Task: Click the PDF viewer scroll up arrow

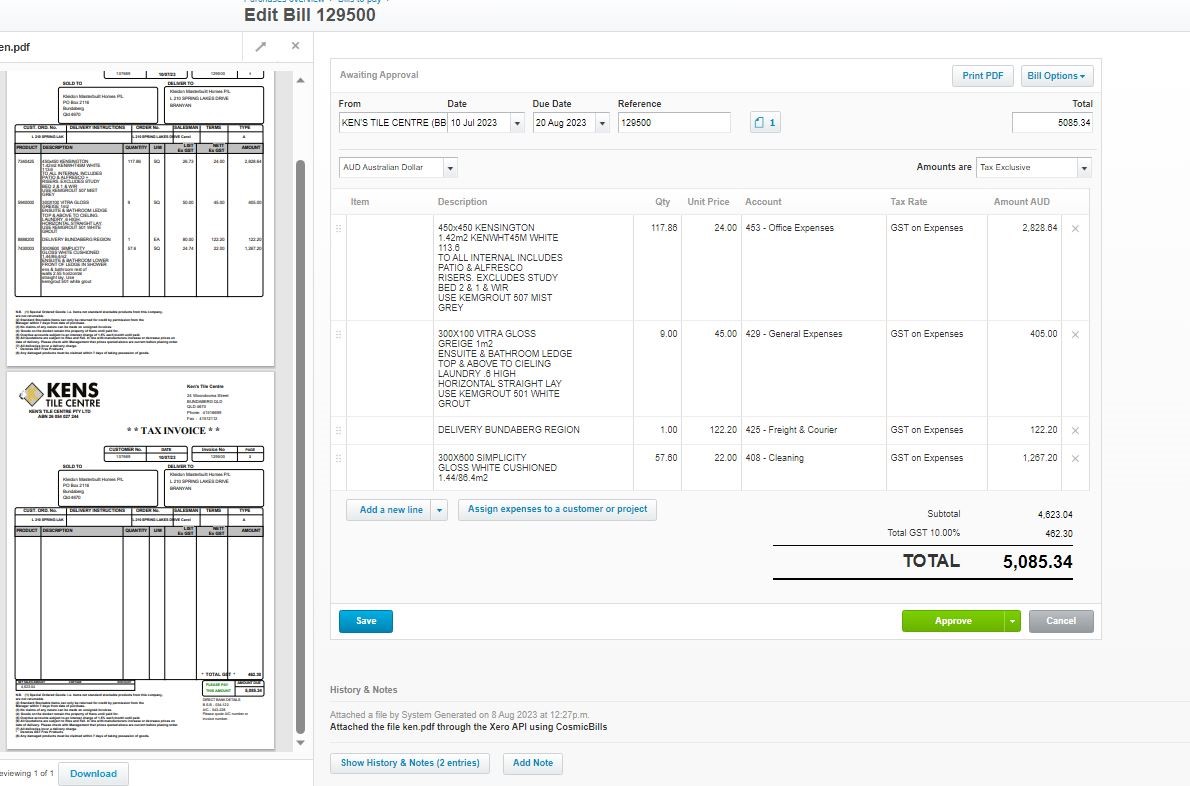Action: click(x=301, y=80)
